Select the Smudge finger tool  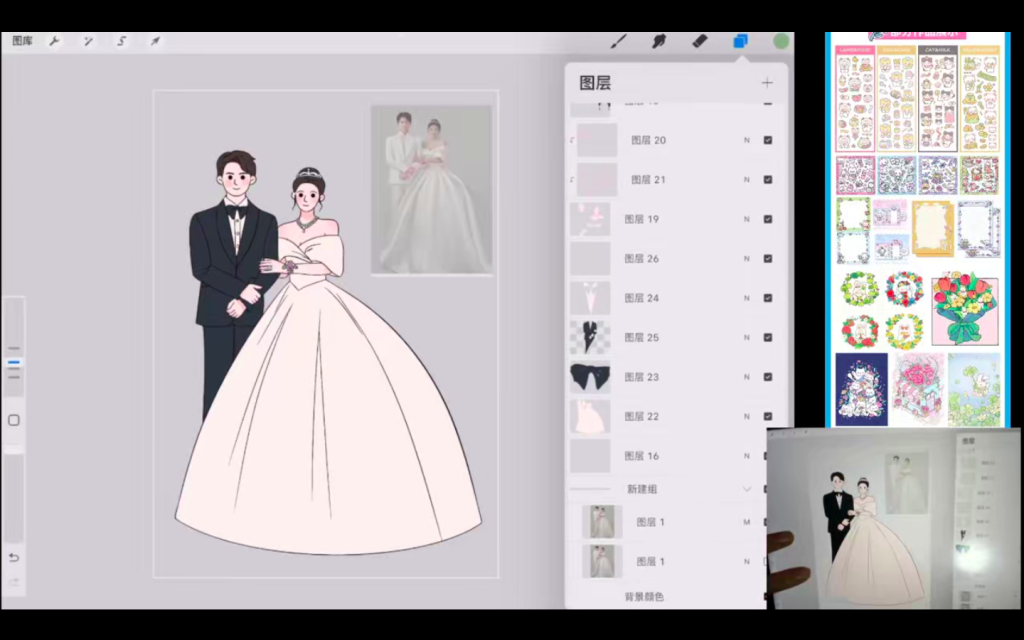point(659,41)
